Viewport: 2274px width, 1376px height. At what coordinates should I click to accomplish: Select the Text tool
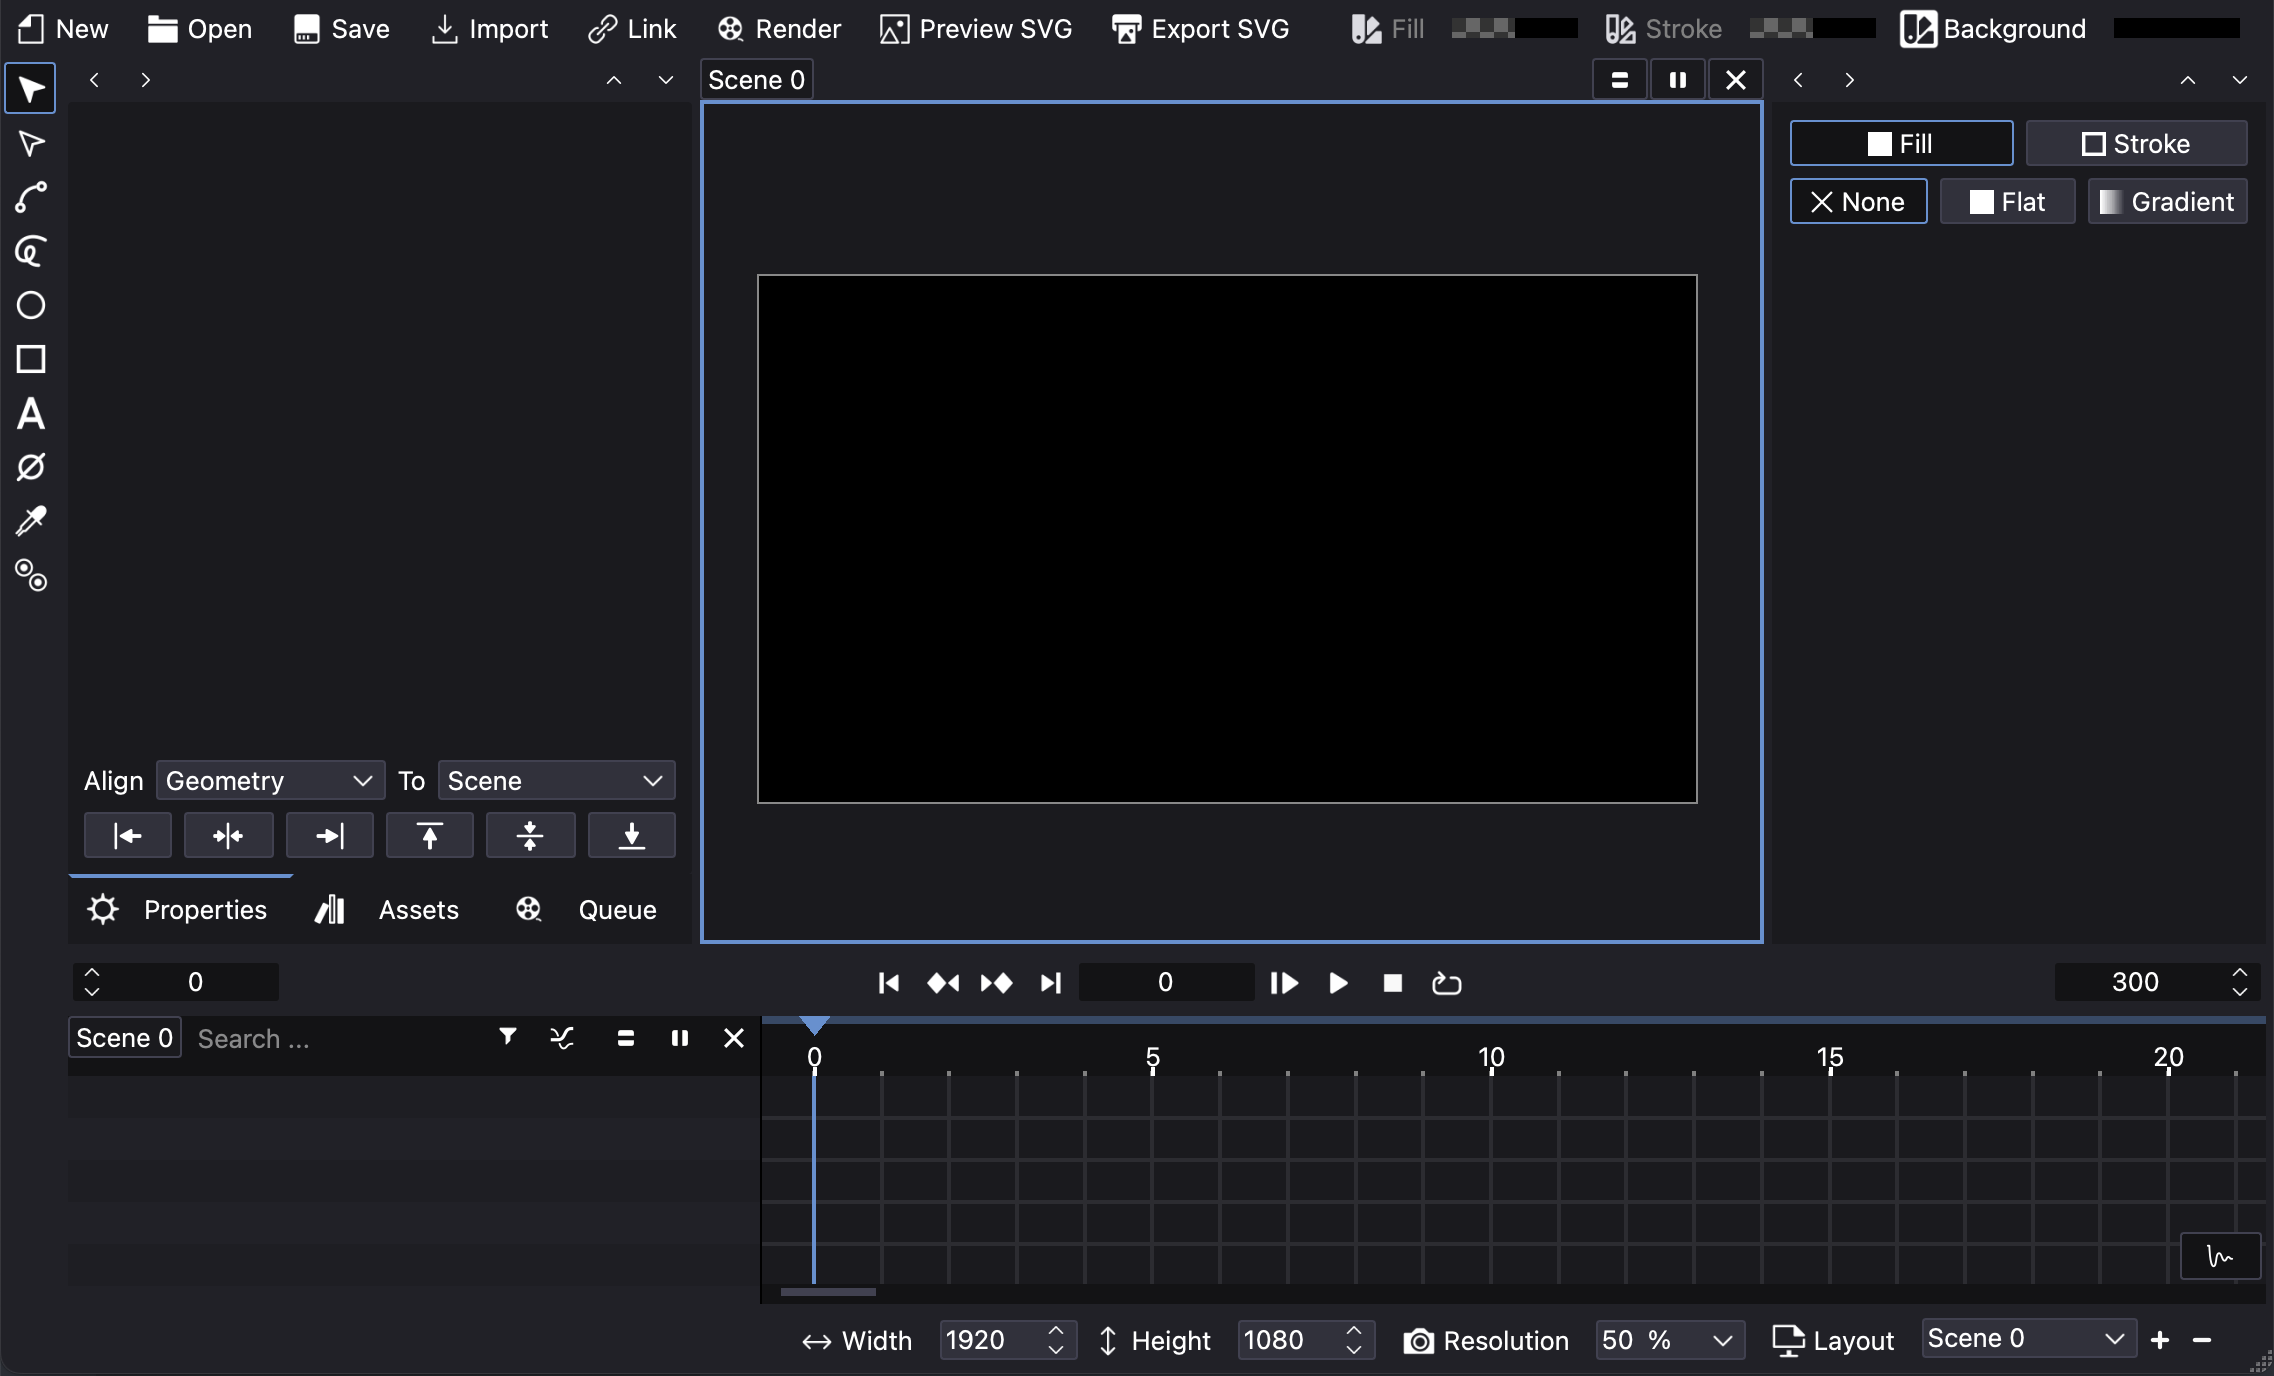(29, 416)
